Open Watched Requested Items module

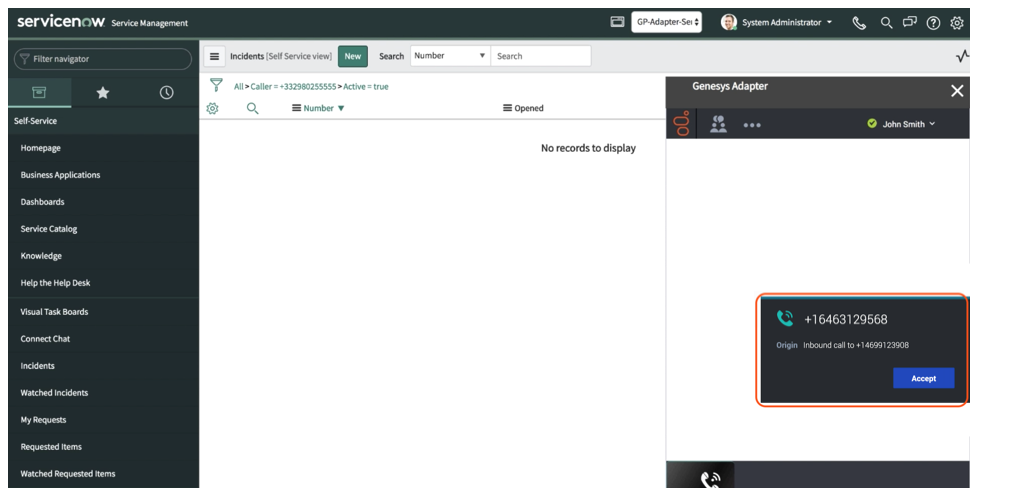point(67,474)
